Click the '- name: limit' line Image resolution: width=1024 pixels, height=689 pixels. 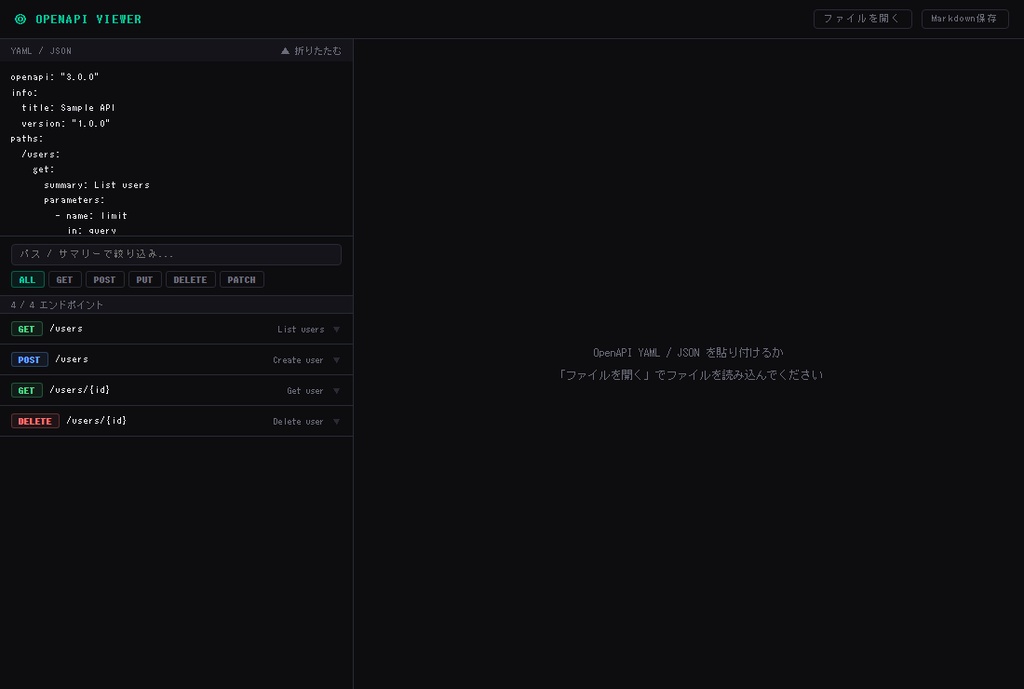point(91,216)
